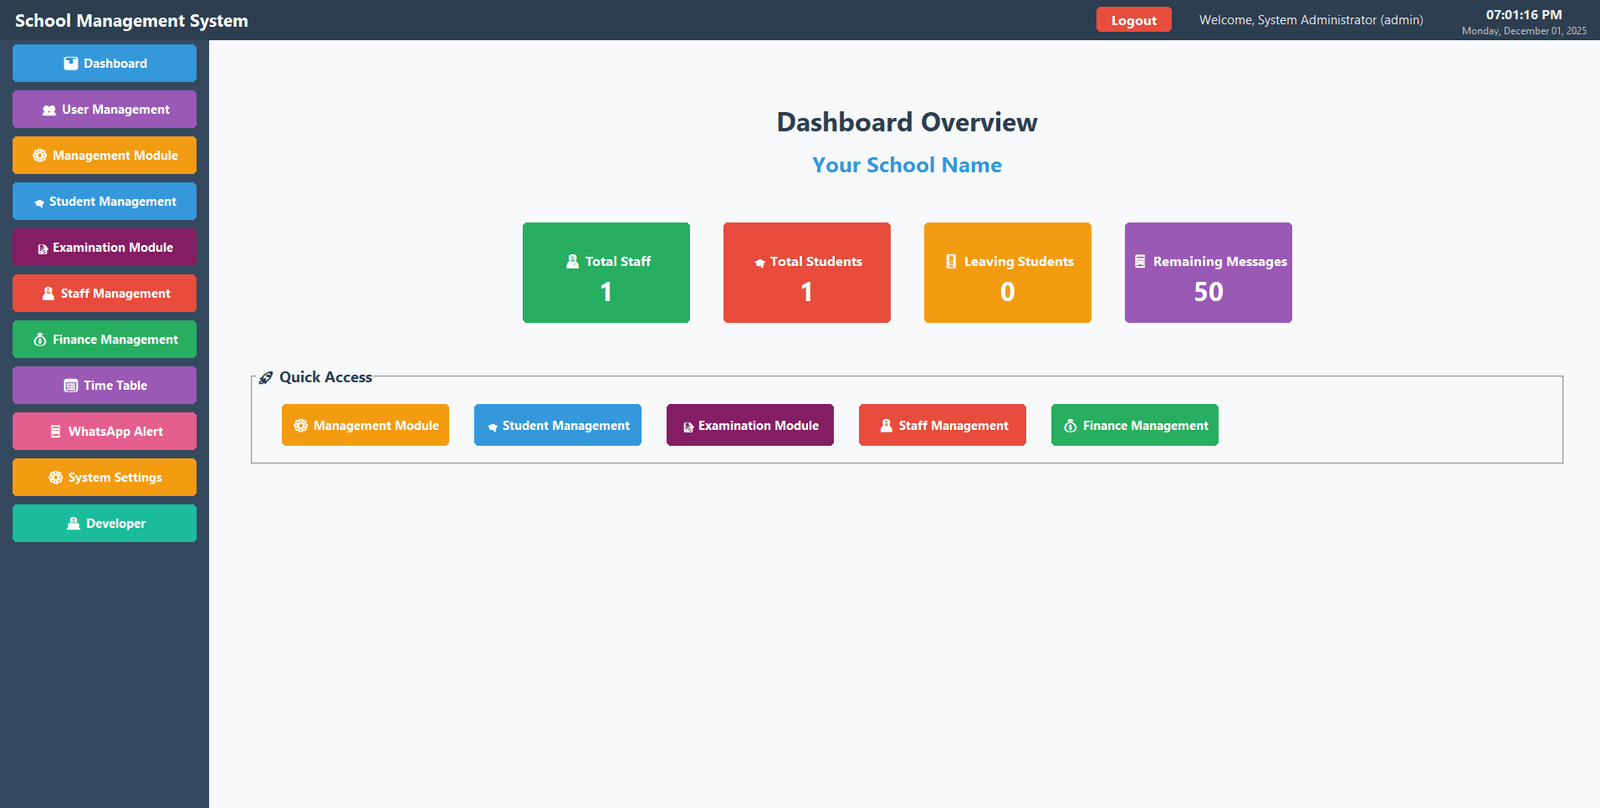1600x808 pixels.
Task: Launch Quick Access Examination Module
Action: click(750, 425)
